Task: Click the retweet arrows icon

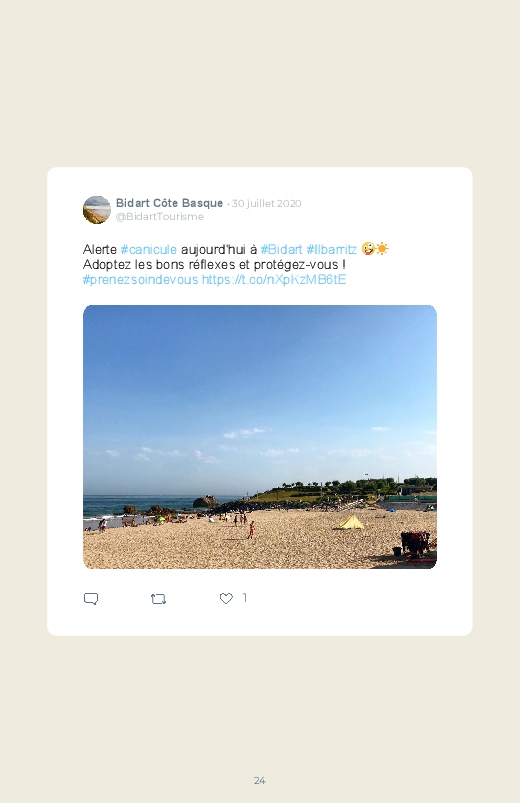Action: point(158,599)
